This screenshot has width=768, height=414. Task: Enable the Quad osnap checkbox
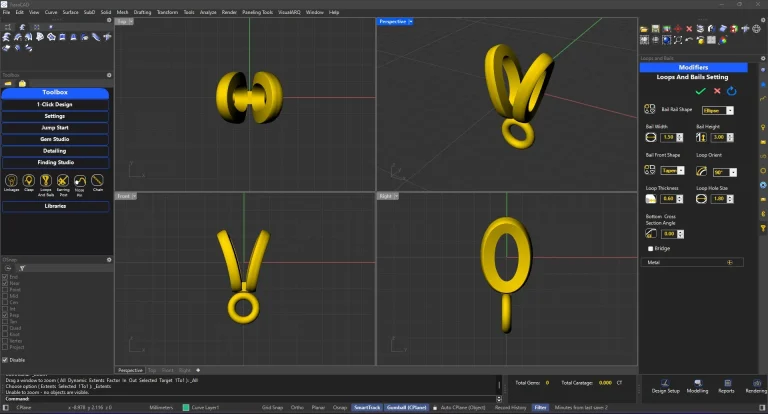(5, 328)
